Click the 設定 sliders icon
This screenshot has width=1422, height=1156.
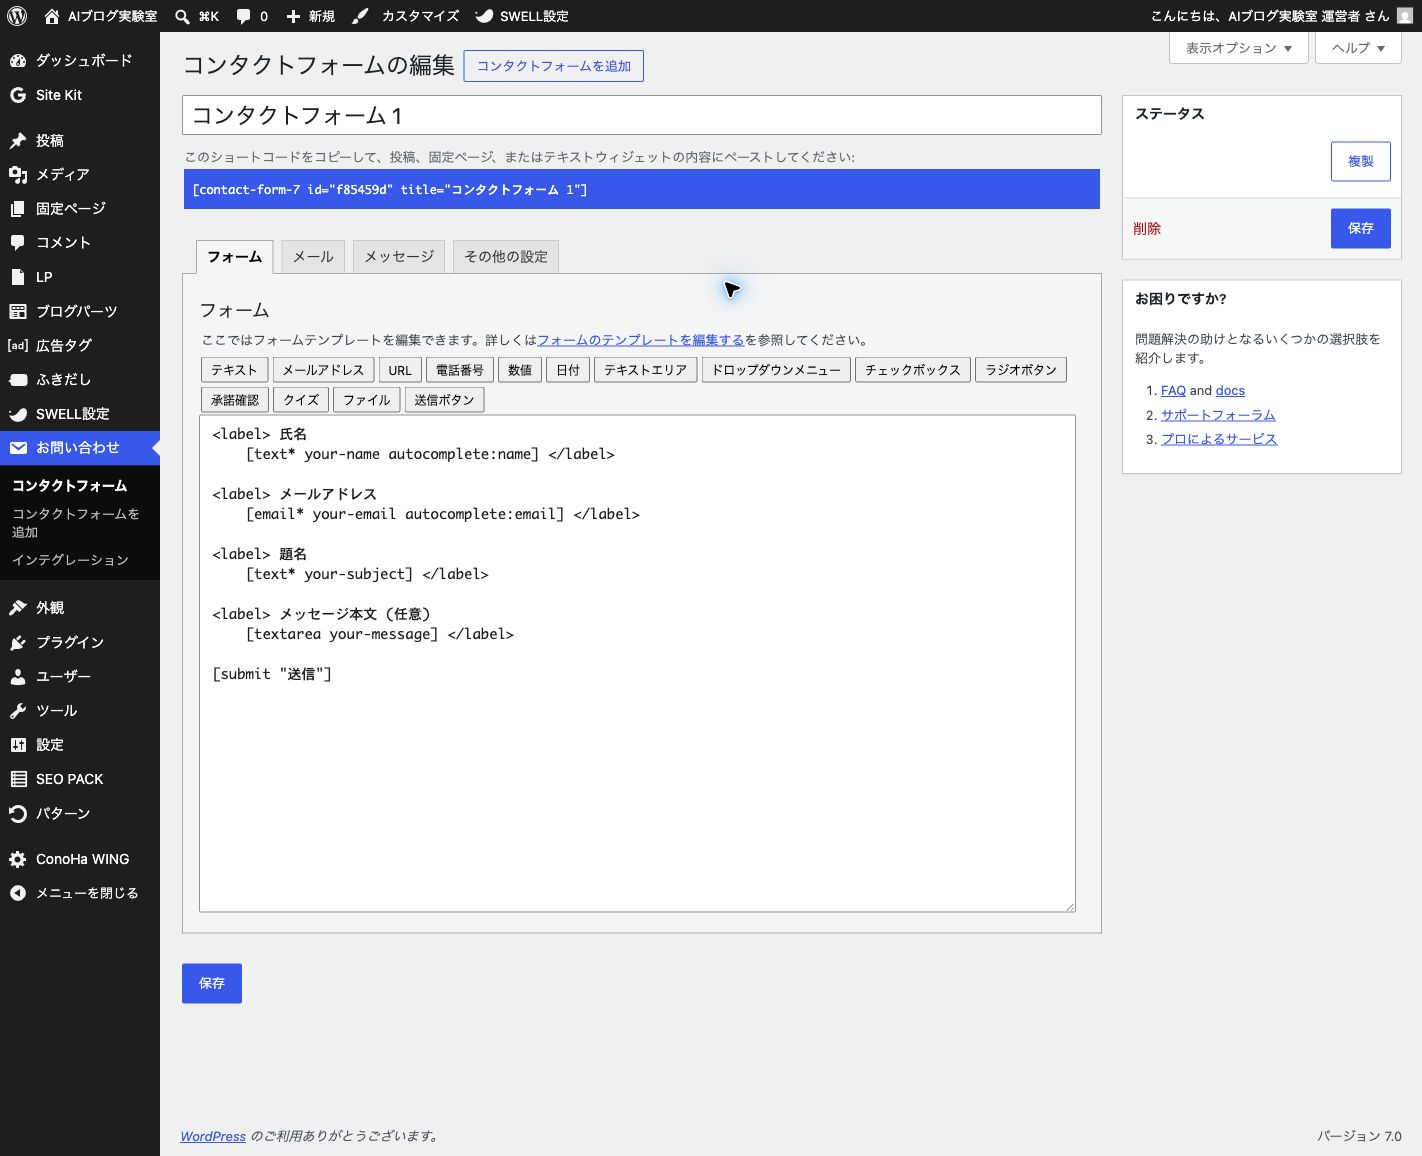[x=18, y=745]
